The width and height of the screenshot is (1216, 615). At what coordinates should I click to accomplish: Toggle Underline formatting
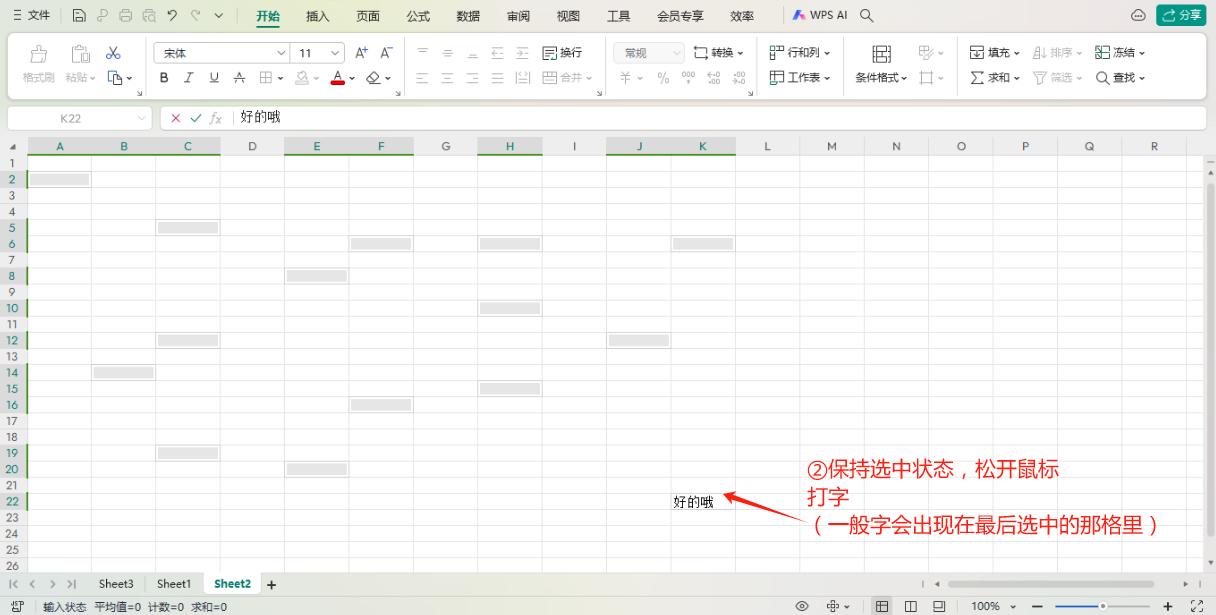pos(214,78)
